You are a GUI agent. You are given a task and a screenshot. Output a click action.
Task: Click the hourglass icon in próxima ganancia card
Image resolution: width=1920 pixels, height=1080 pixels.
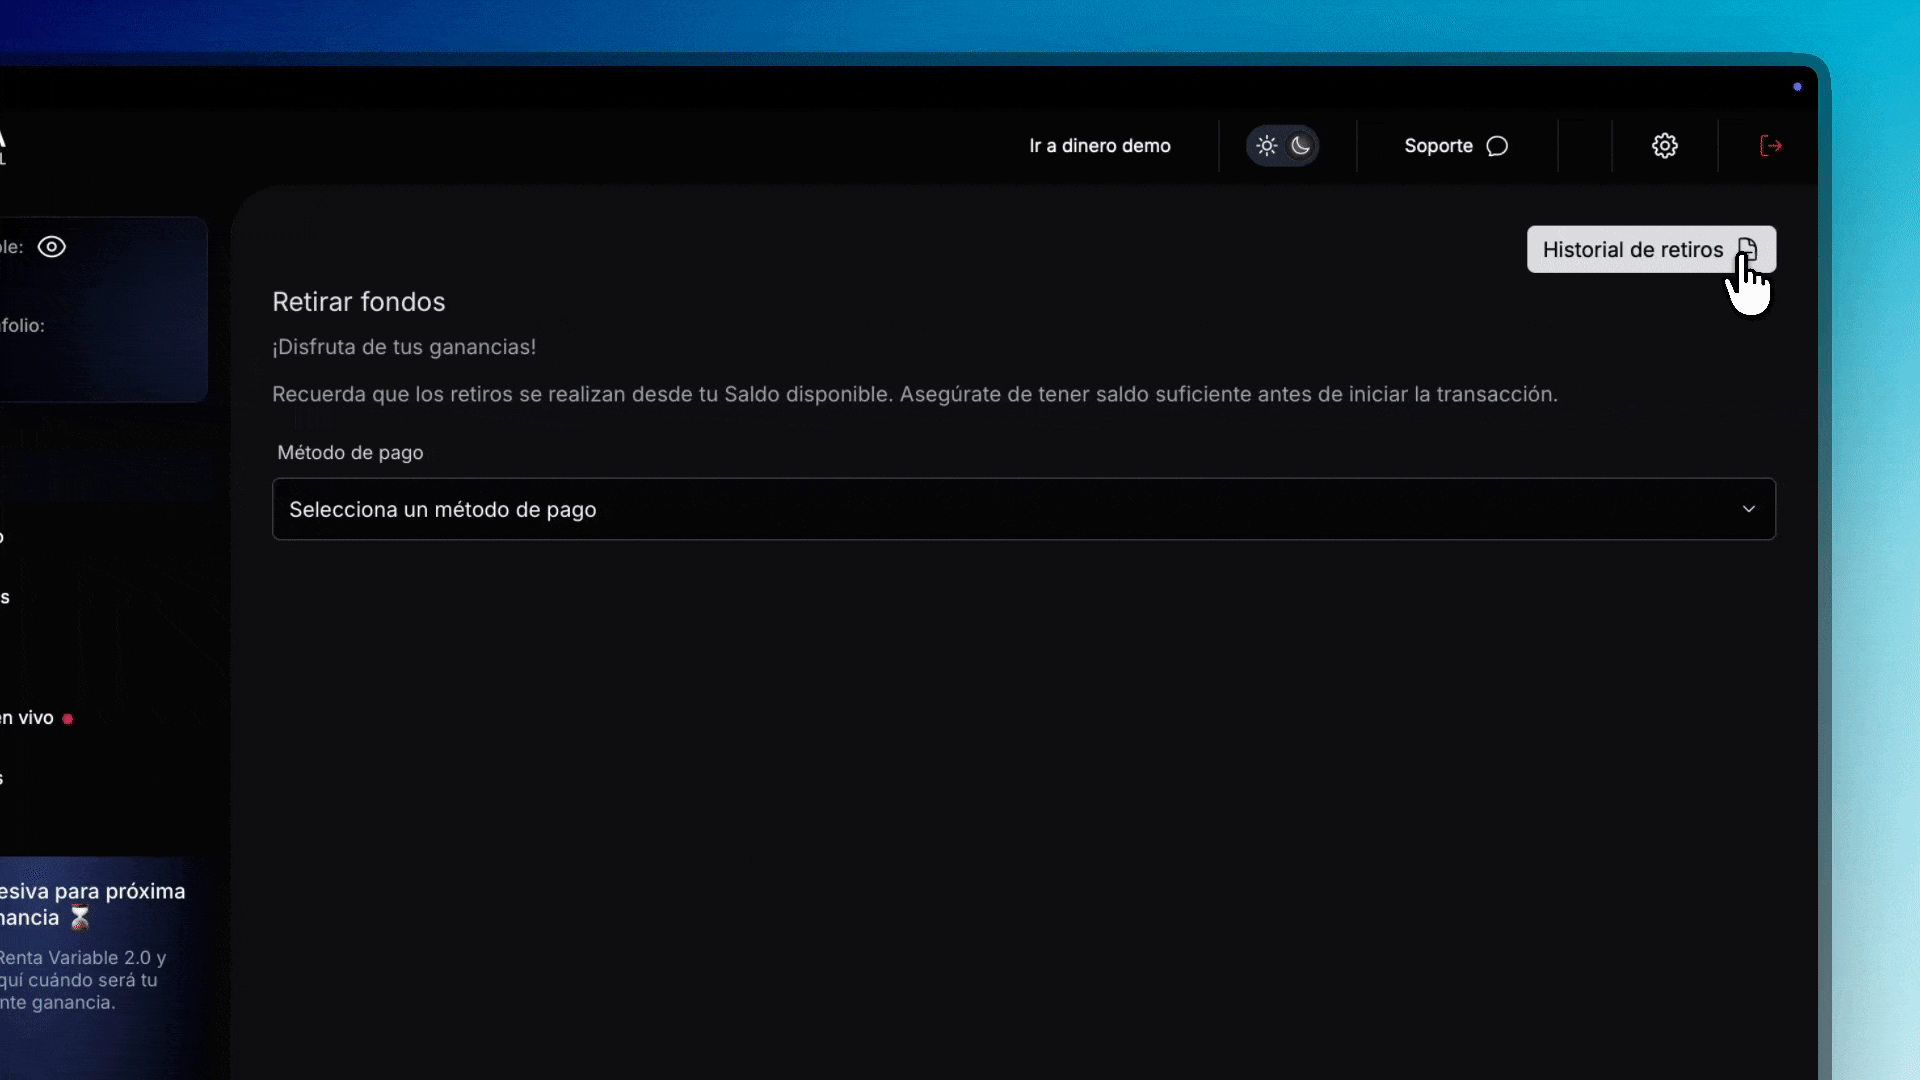[79, 918]
